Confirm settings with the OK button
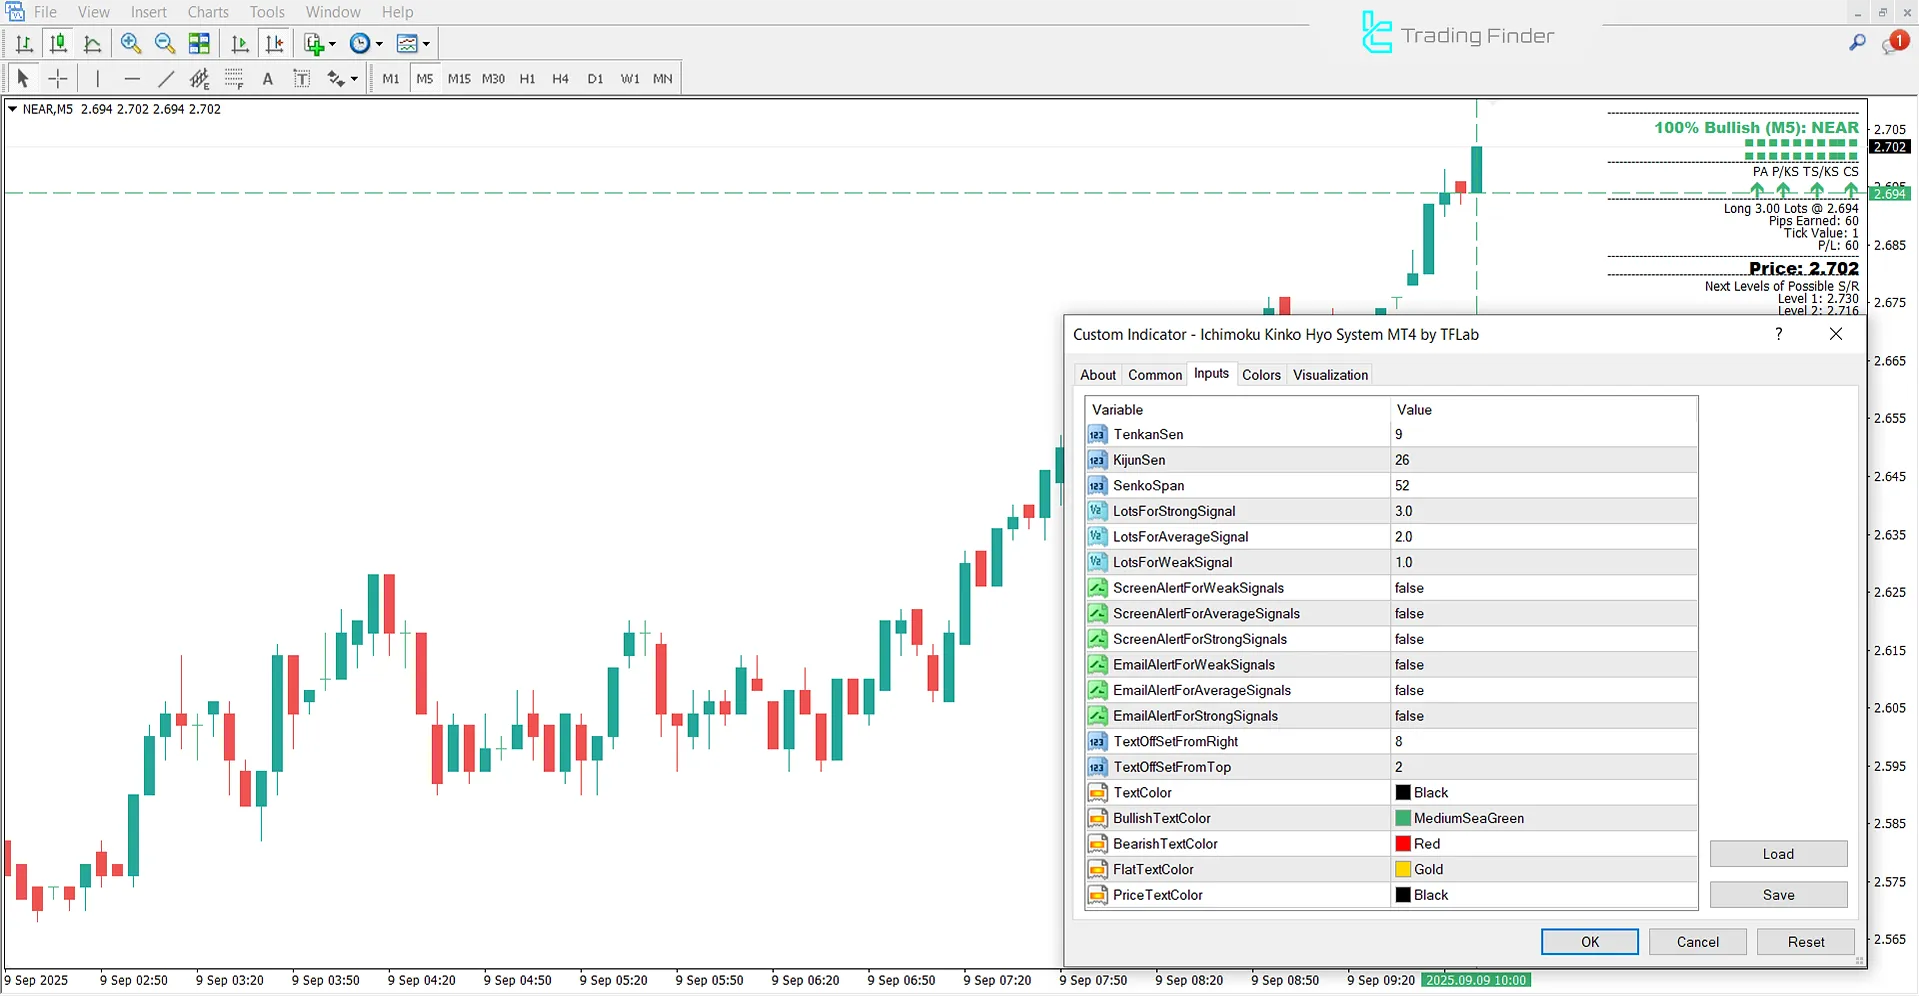The image size is (1919, 996). click(1590, 941)
